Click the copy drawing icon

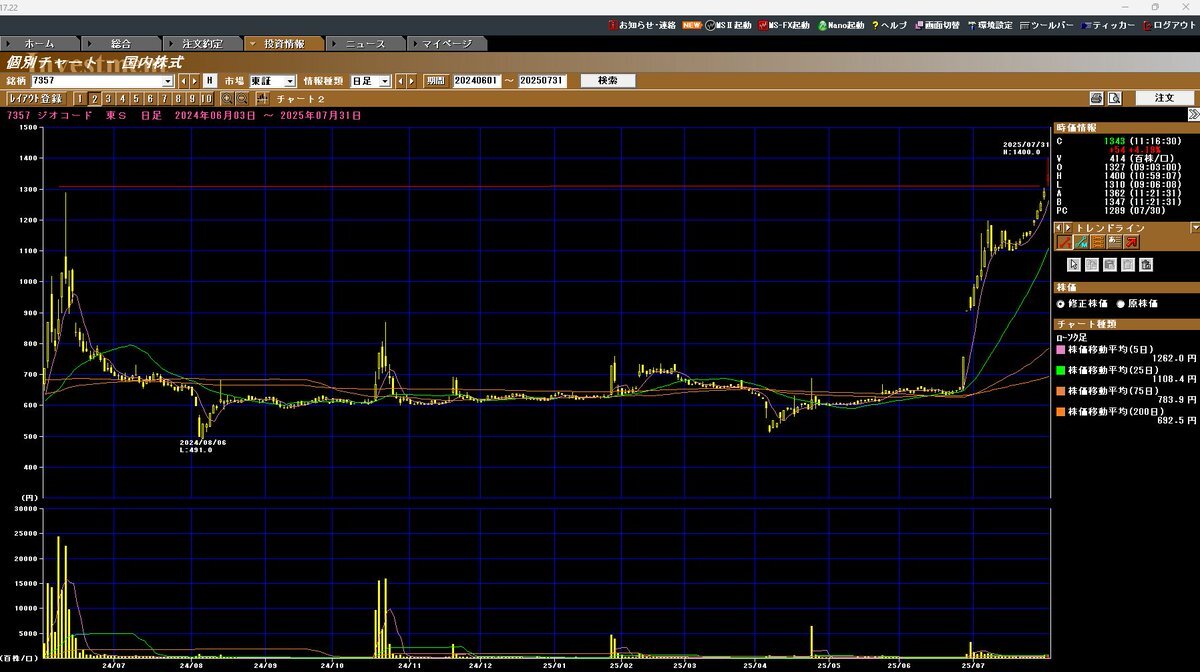pos(1092,265)
